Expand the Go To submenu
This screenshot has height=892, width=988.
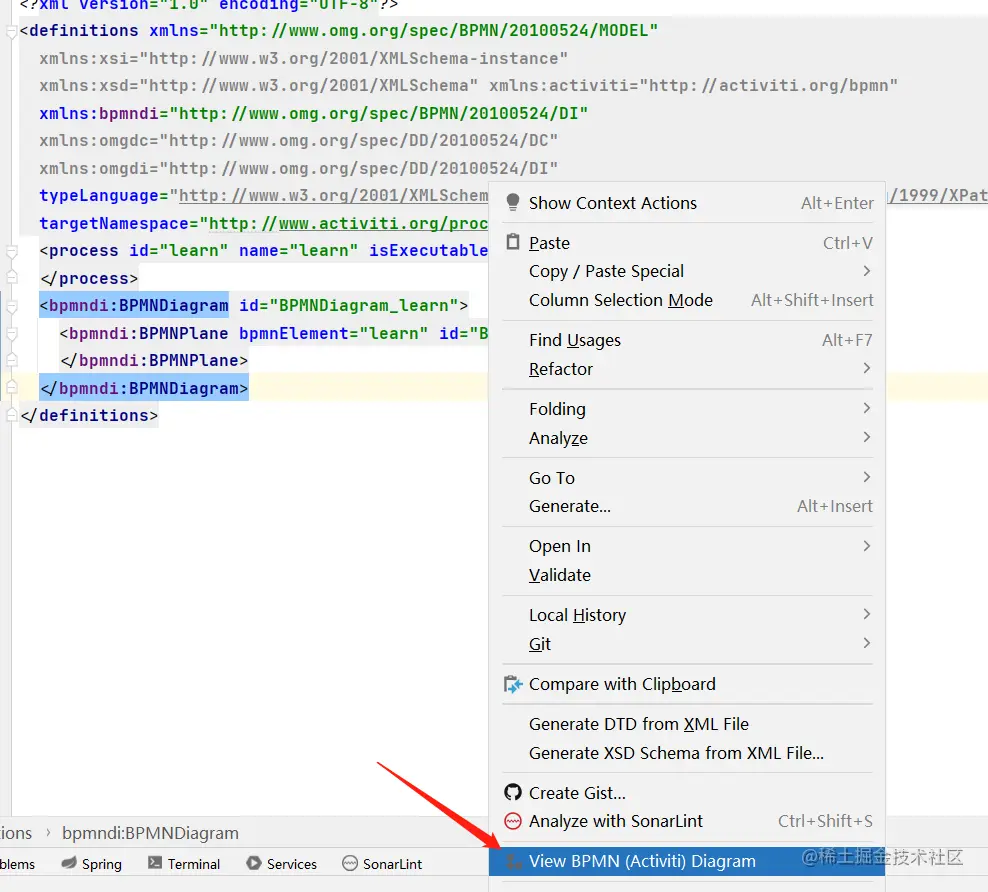(x=866, y=477)
